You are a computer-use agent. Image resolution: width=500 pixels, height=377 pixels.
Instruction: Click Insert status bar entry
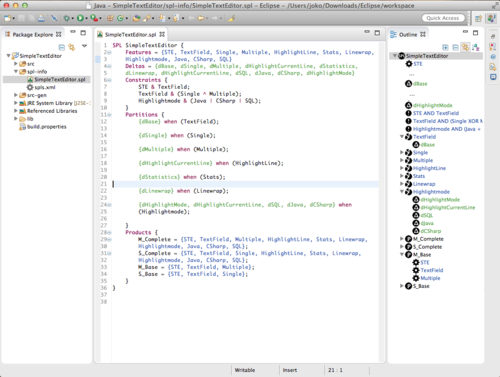click(x=290, y=370)
